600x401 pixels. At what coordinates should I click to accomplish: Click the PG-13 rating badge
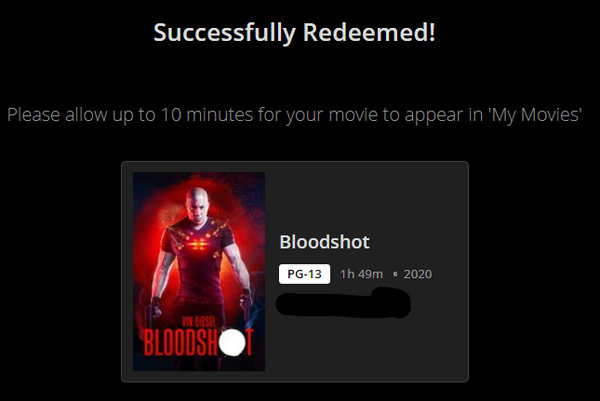(304, 274)
